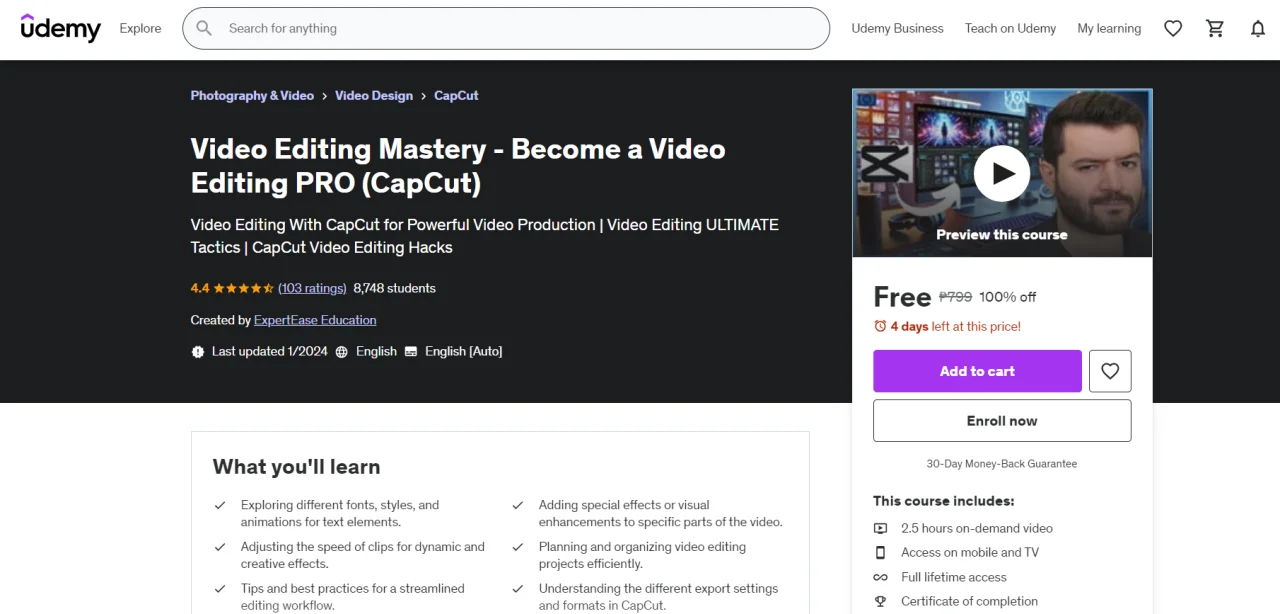This screenshot has height=614, width=1280.
Task: Click the star rating icons
Action: 243,288
